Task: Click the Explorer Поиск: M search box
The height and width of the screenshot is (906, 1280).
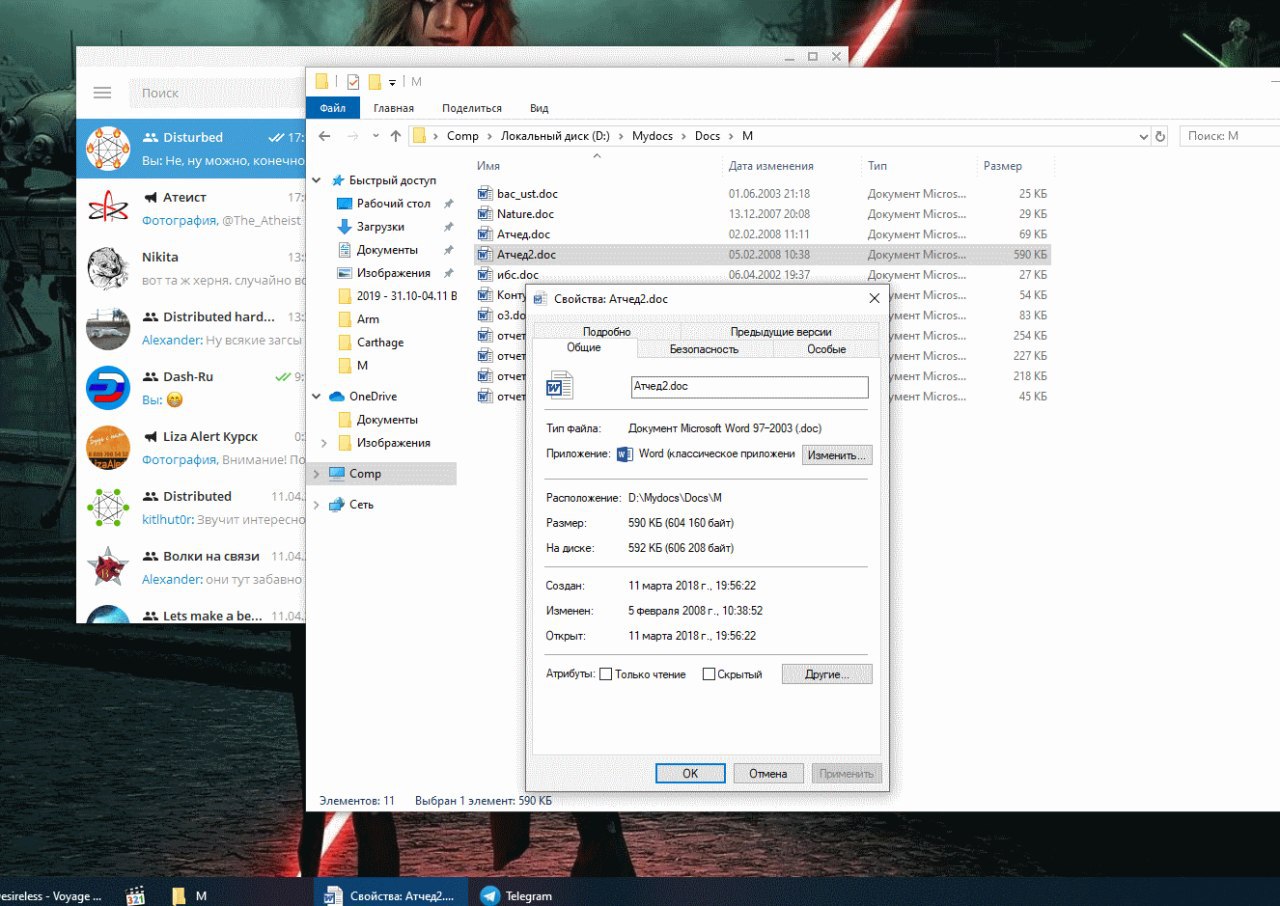Action: (x=1229, y=136)
